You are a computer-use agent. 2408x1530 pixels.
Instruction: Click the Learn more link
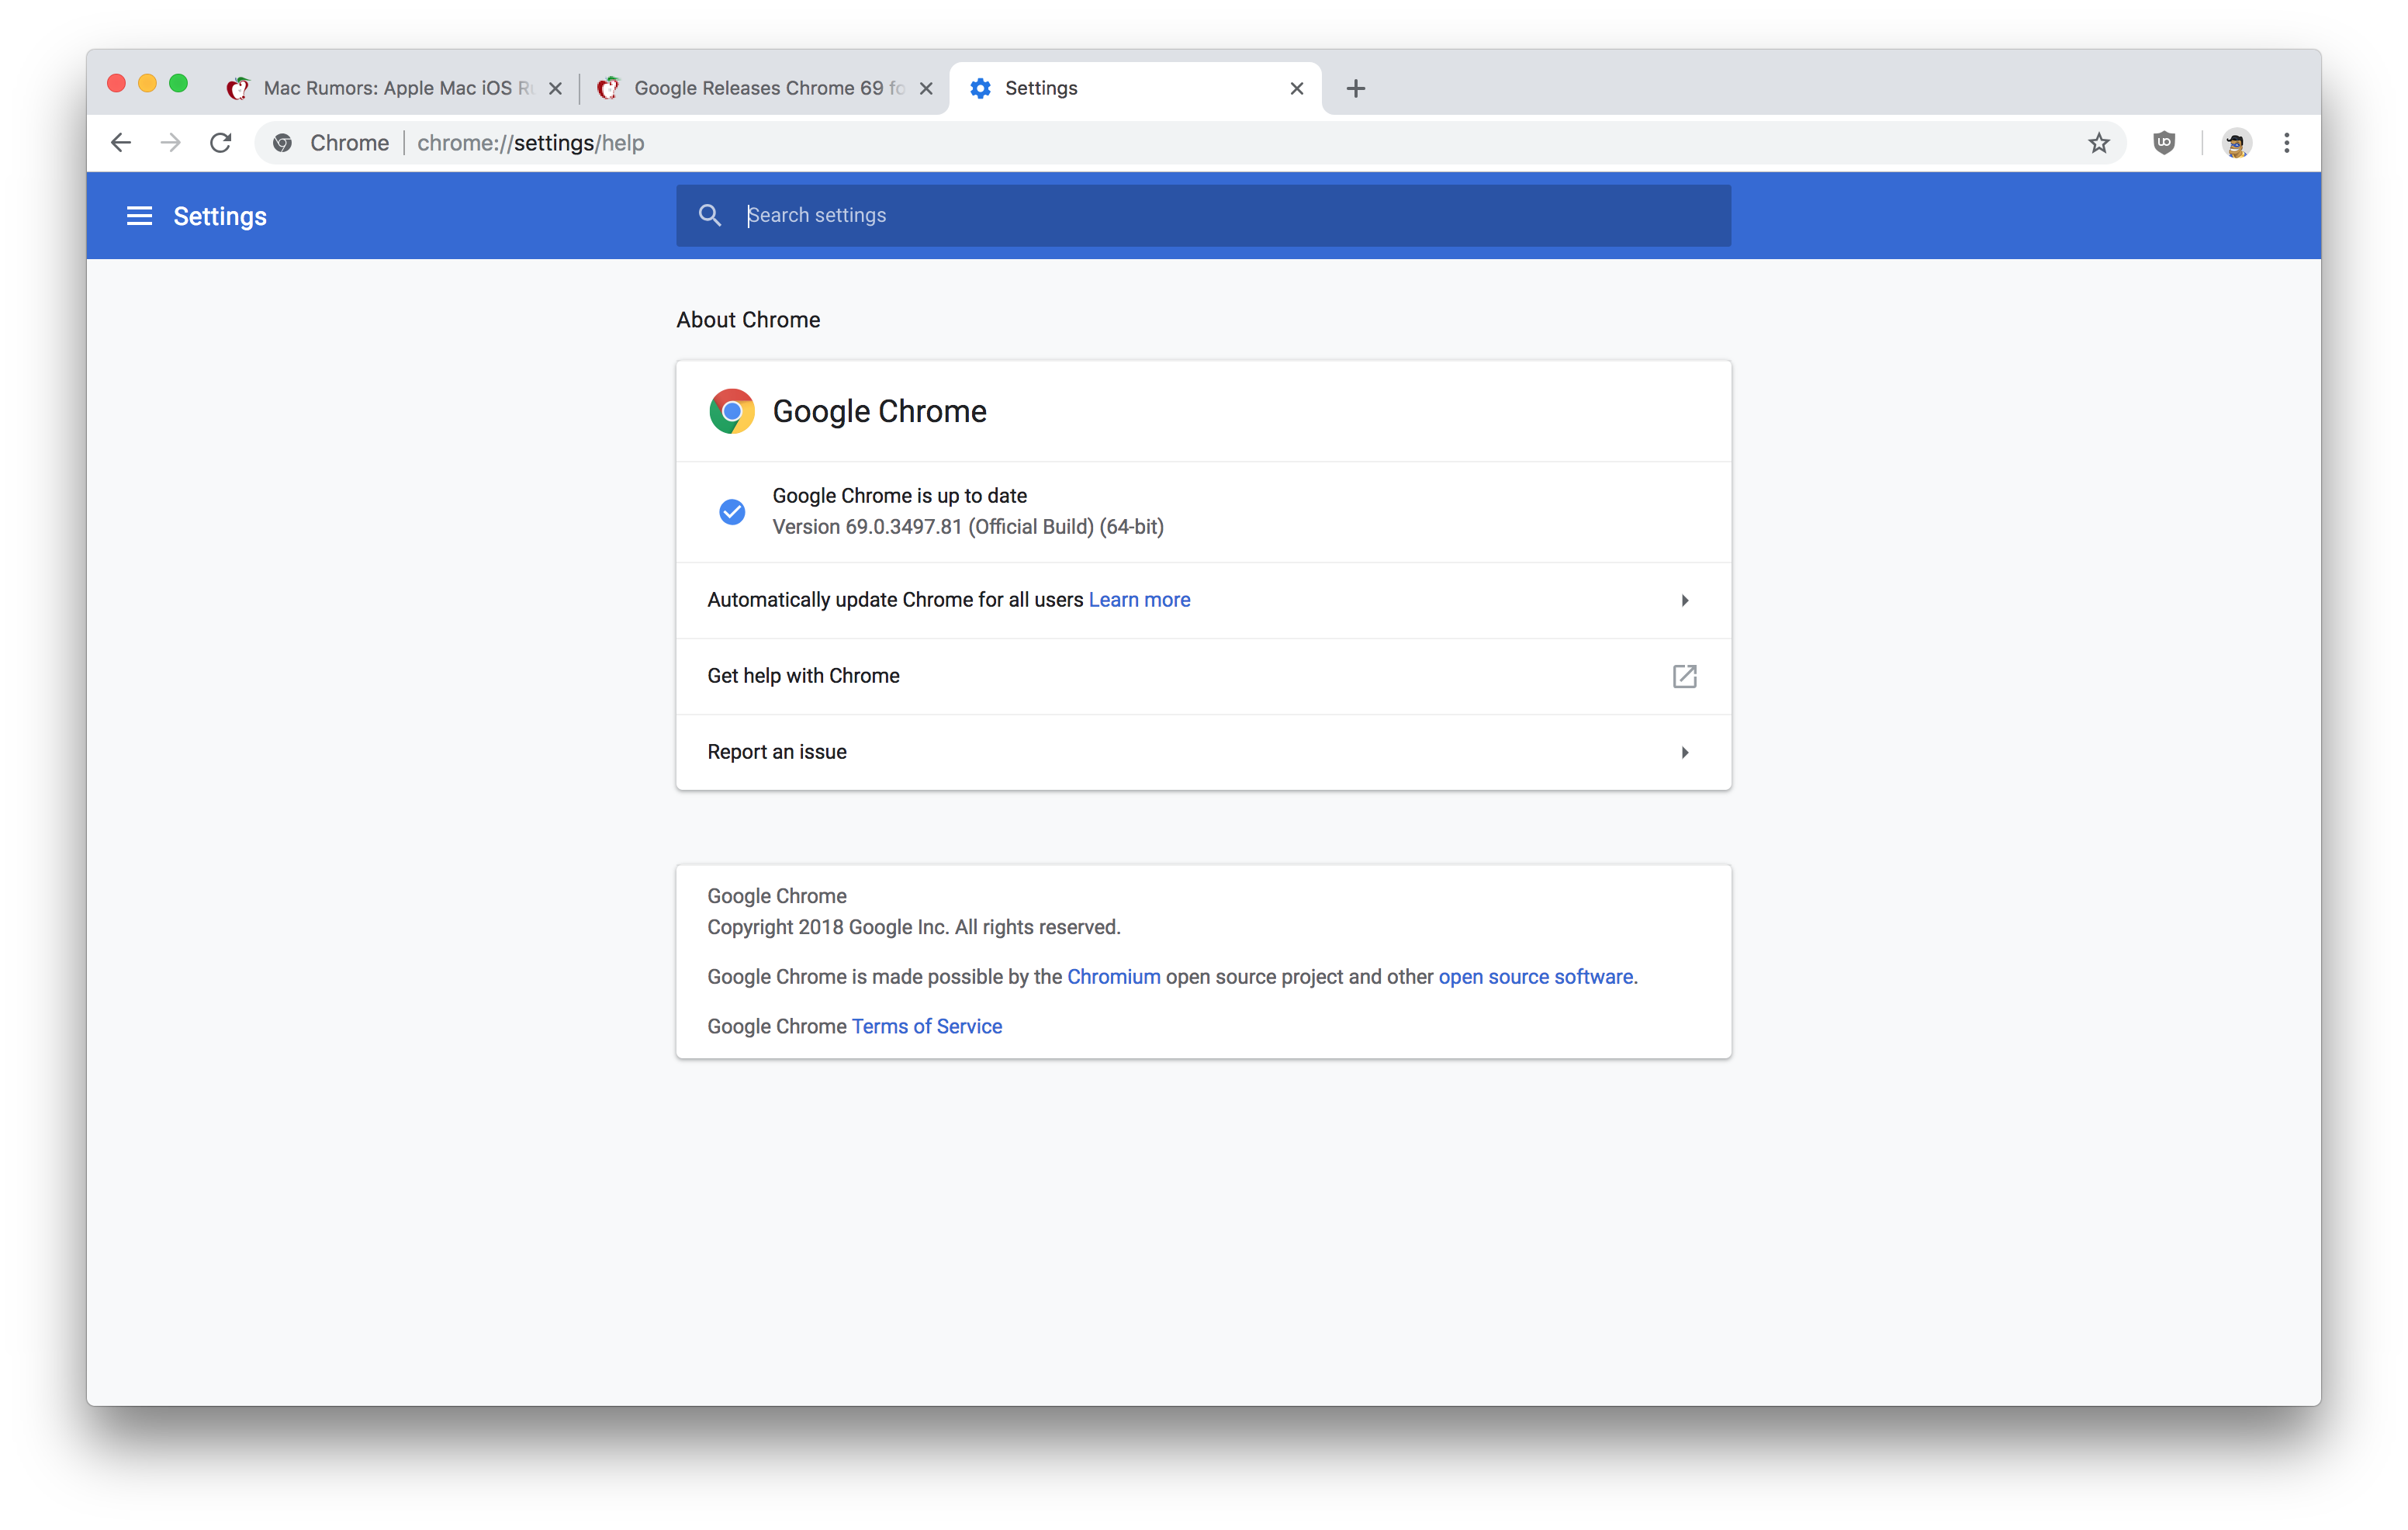coord(1139,600)
